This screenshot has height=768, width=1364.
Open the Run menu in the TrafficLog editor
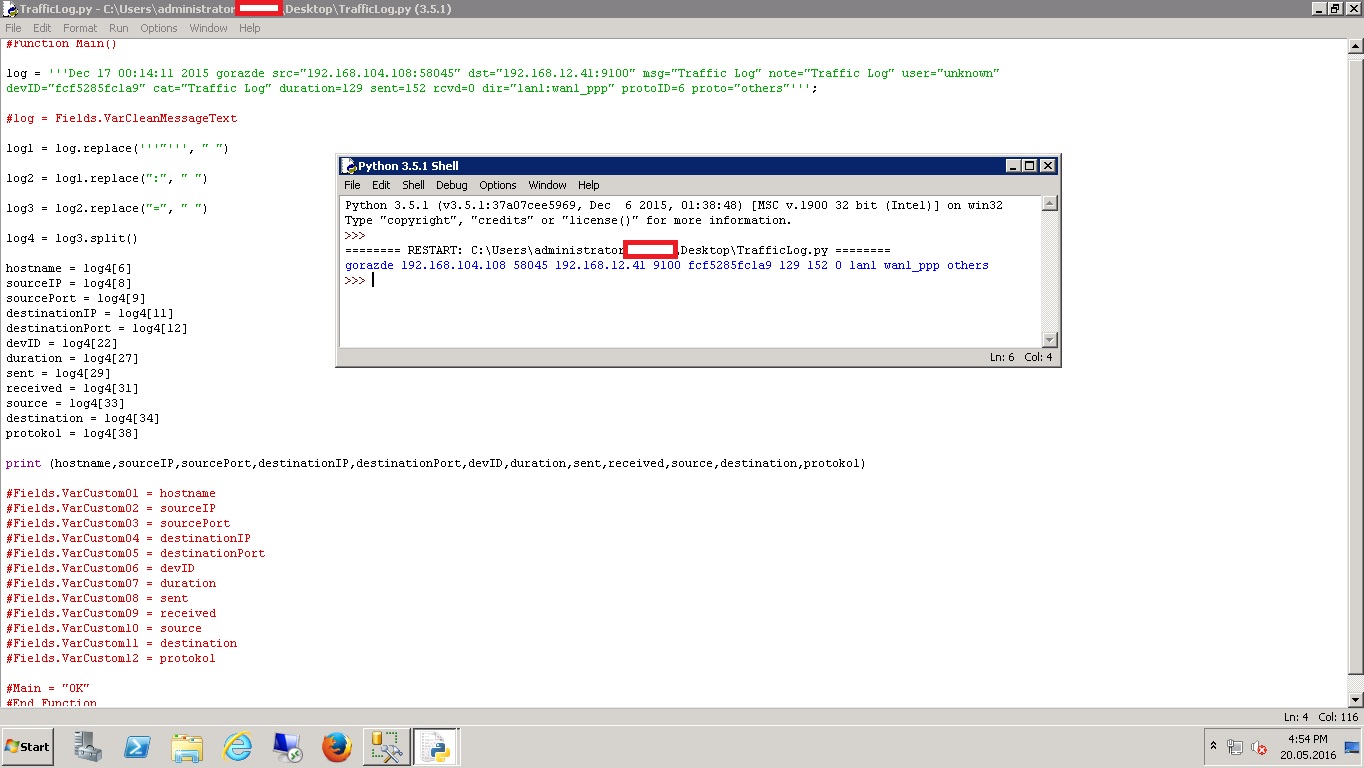pyautogui.click(x=118, y=27)
